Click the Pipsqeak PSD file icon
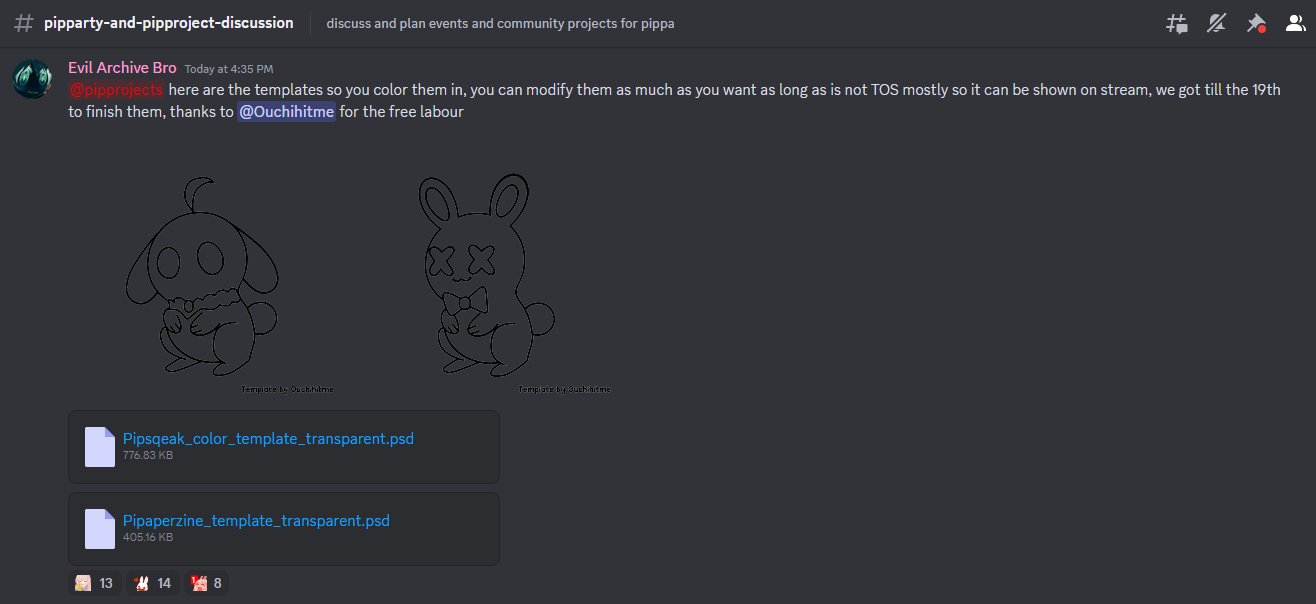The height and width of the screenshot is (604, 1316). pos(100,447)
